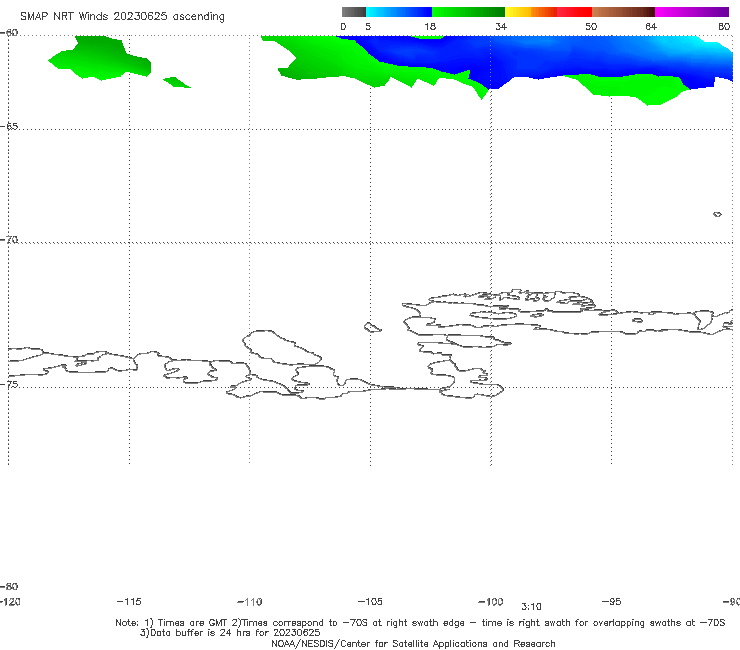Click the 'Data buffer is 24 hrs' note line
This screenshot has height=650, width=740.
pos(230,633)
